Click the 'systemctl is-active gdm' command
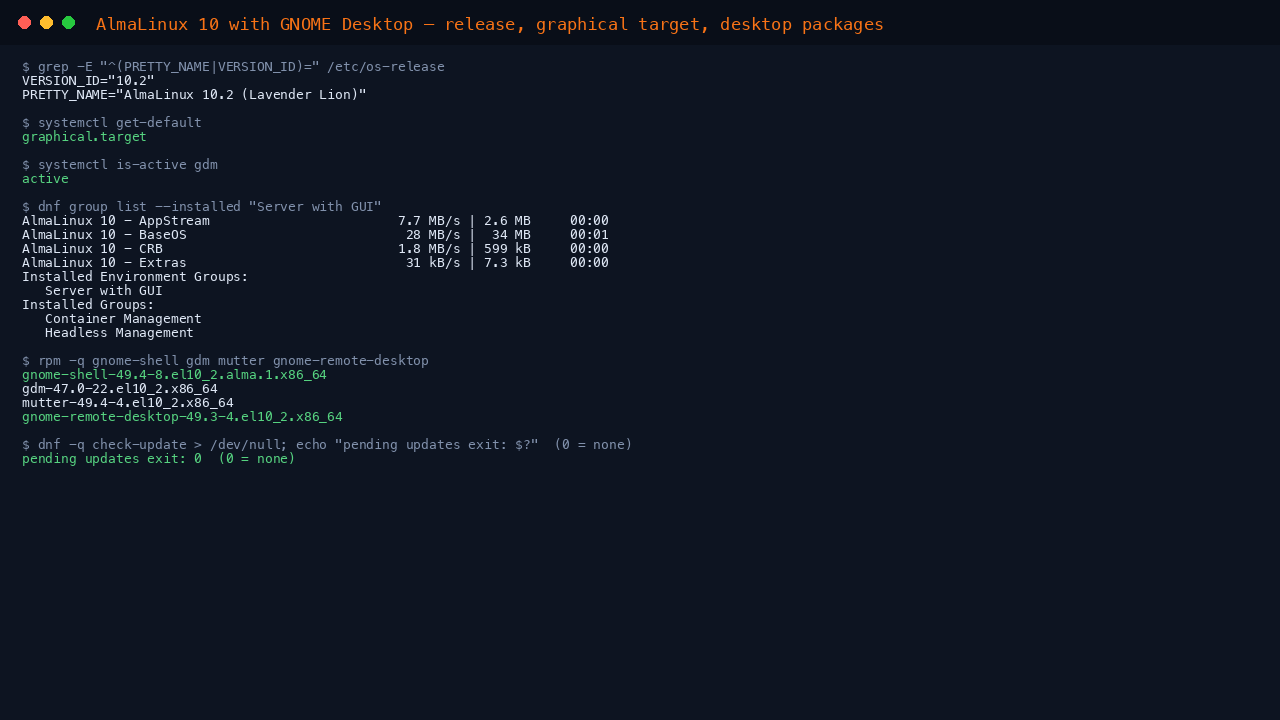Viewport: 1280px width, 720px height. (x=120, y=165)
